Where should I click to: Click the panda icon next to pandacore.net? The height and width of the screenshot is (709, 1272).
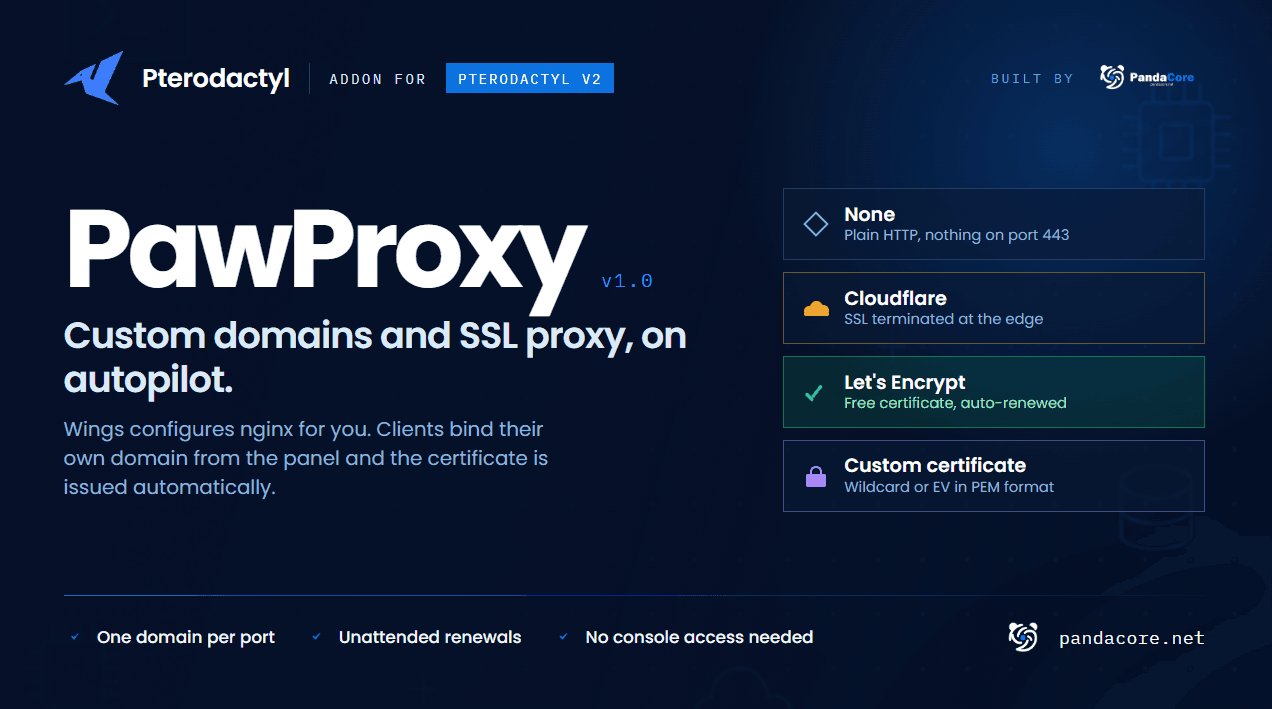pyautogui.click(x=1023, y=637)
